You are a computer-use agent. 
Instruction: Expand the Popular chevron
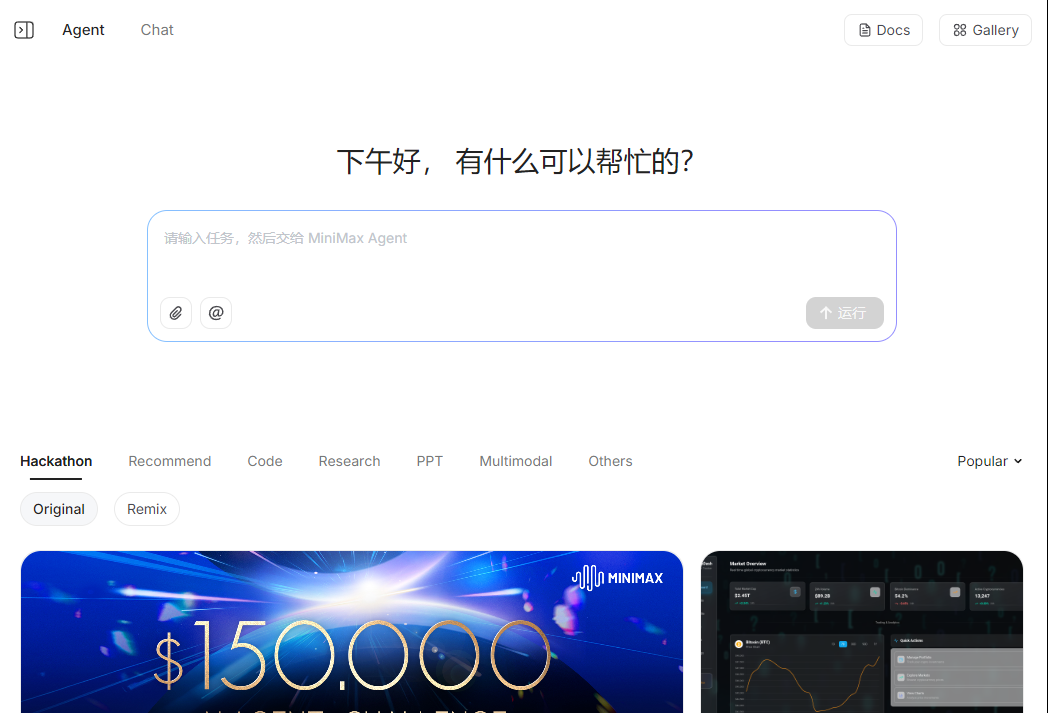click(x=1017, y=461)
